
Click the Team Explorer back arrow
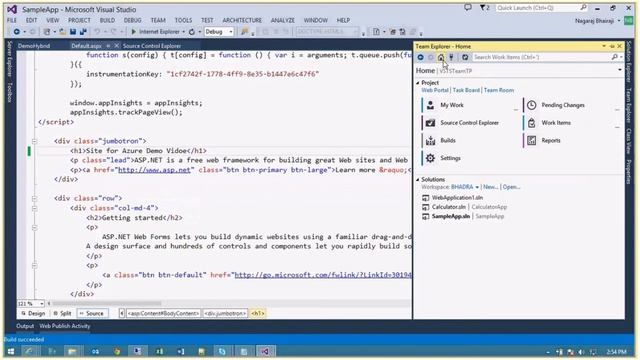pos(420,58)
